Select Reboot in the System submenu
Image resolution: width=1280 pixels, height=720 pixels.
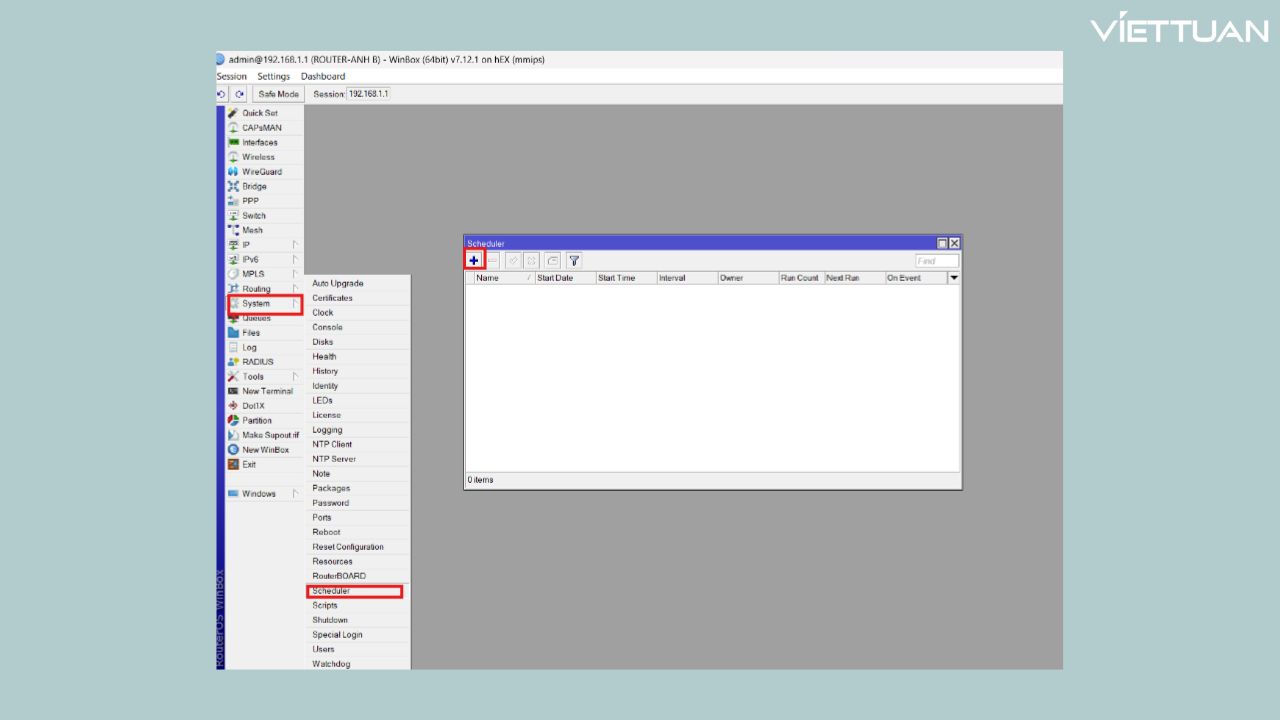pyautogui.click(x=326, y=532)
